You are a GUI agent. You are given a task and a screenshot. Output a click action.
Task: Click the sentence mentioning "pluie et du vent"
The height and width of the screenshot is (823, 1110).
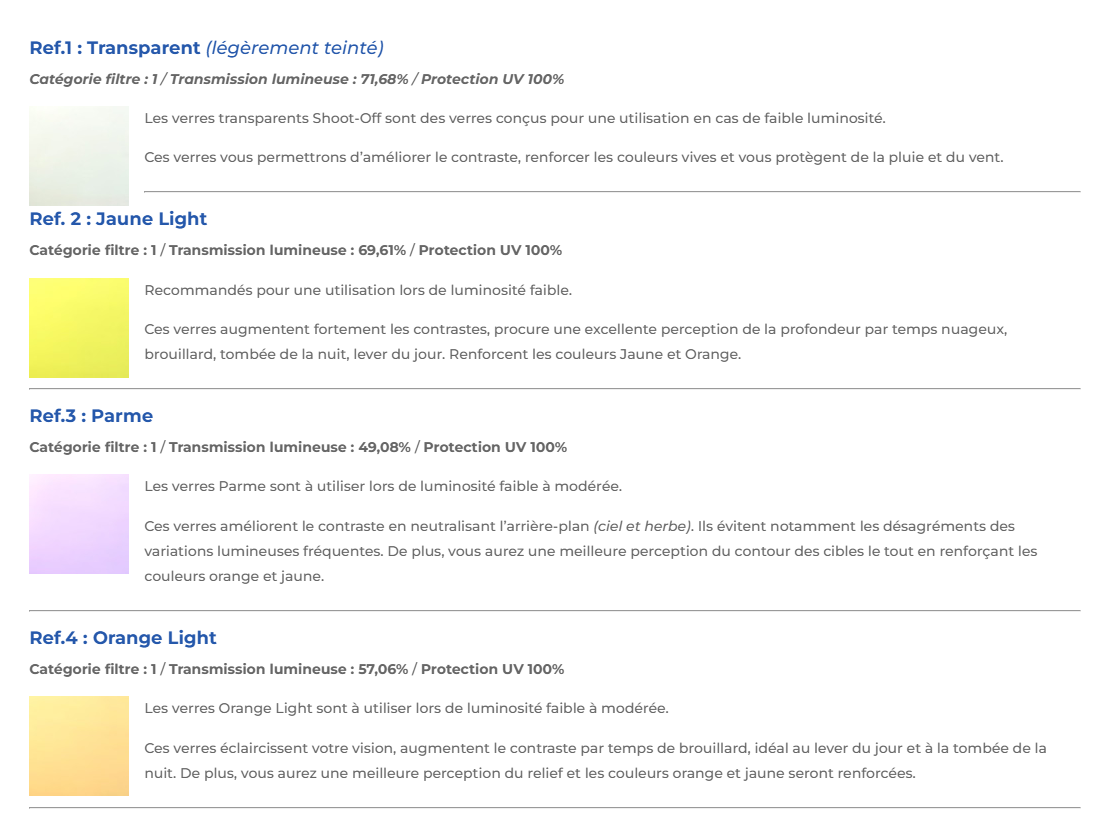point(573,157)
